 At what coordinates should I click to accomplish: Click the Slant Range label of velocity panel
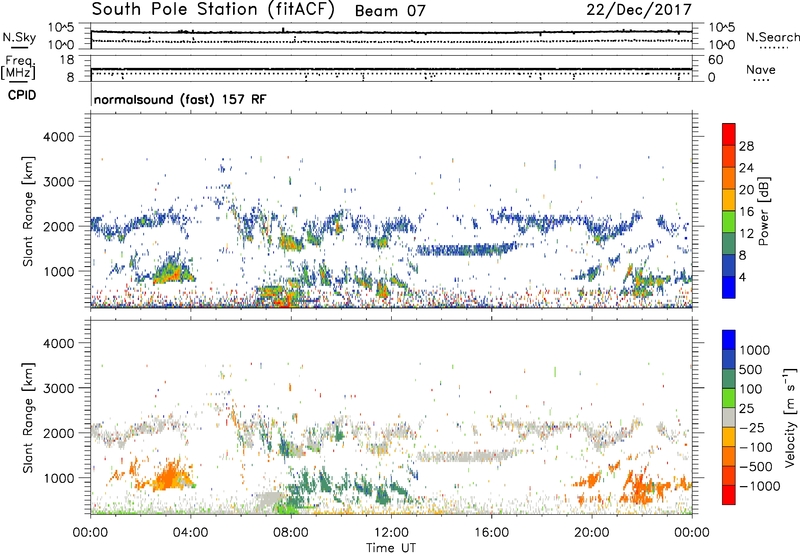click(28, 418)
